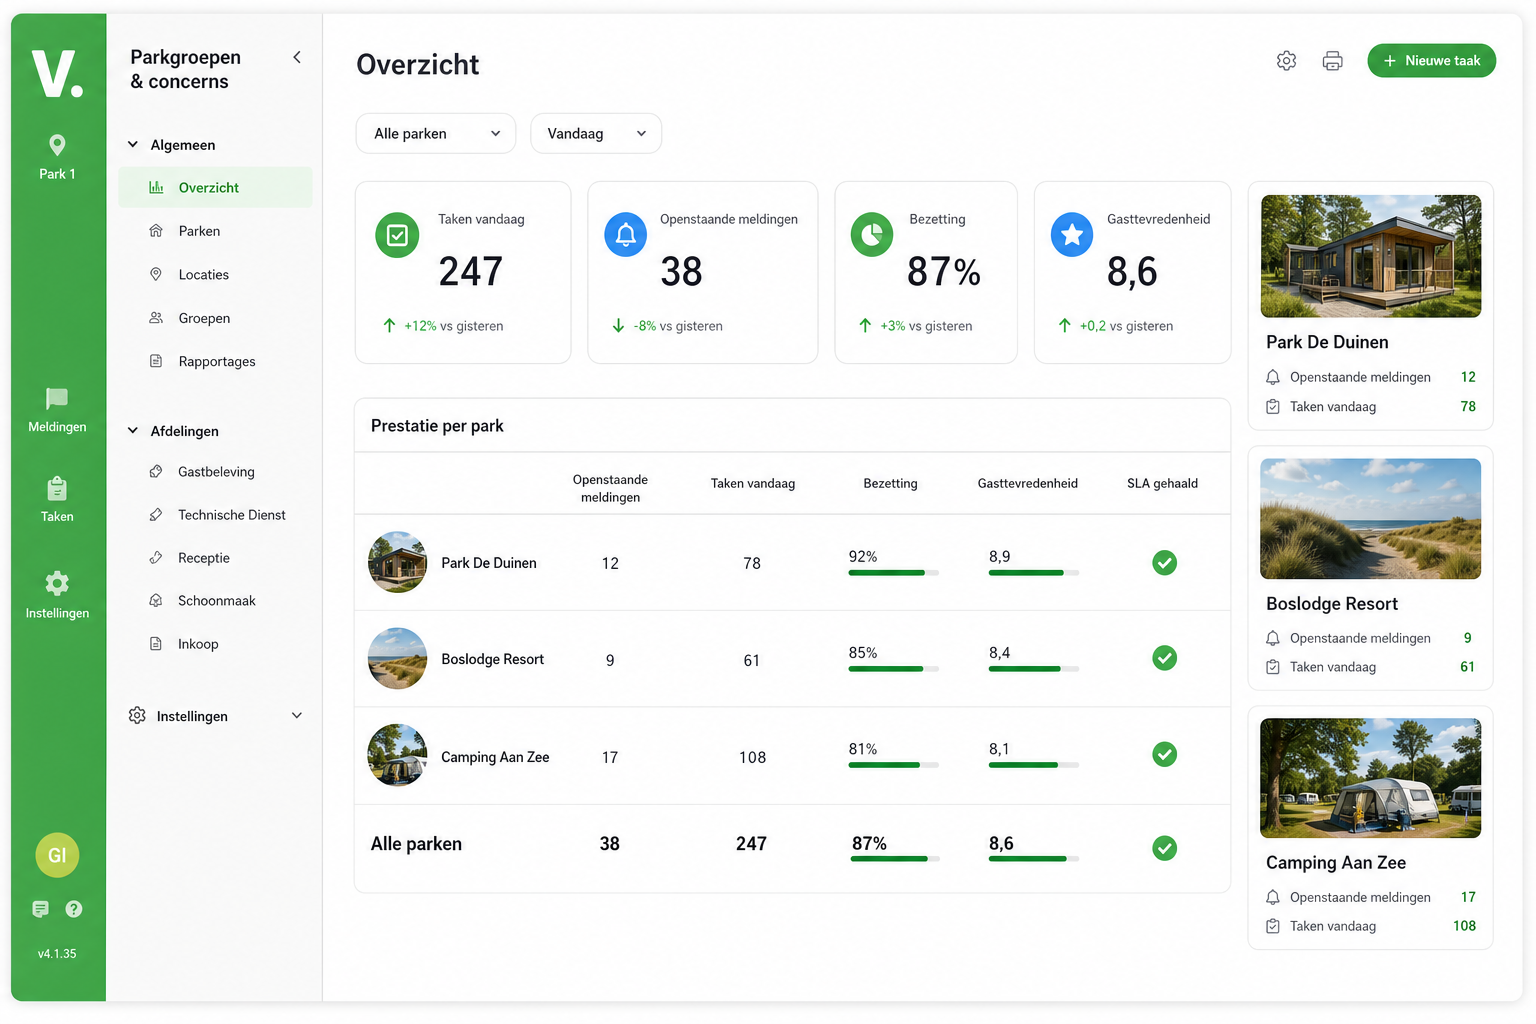Click Camping Aan Zee card title
This screenshot has height=1024, width=1536.
point(1336,863)
